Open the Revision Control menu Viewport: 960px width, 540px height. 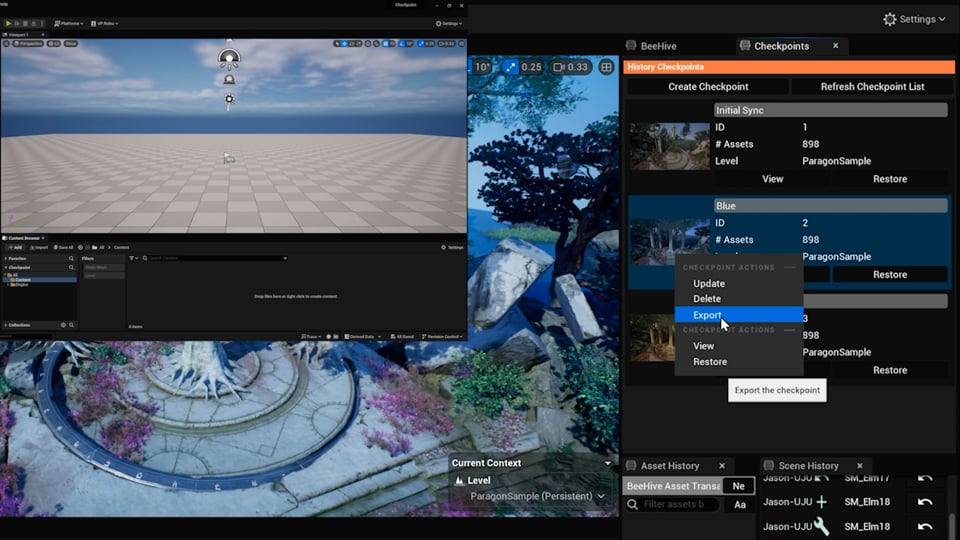(442, 337)
